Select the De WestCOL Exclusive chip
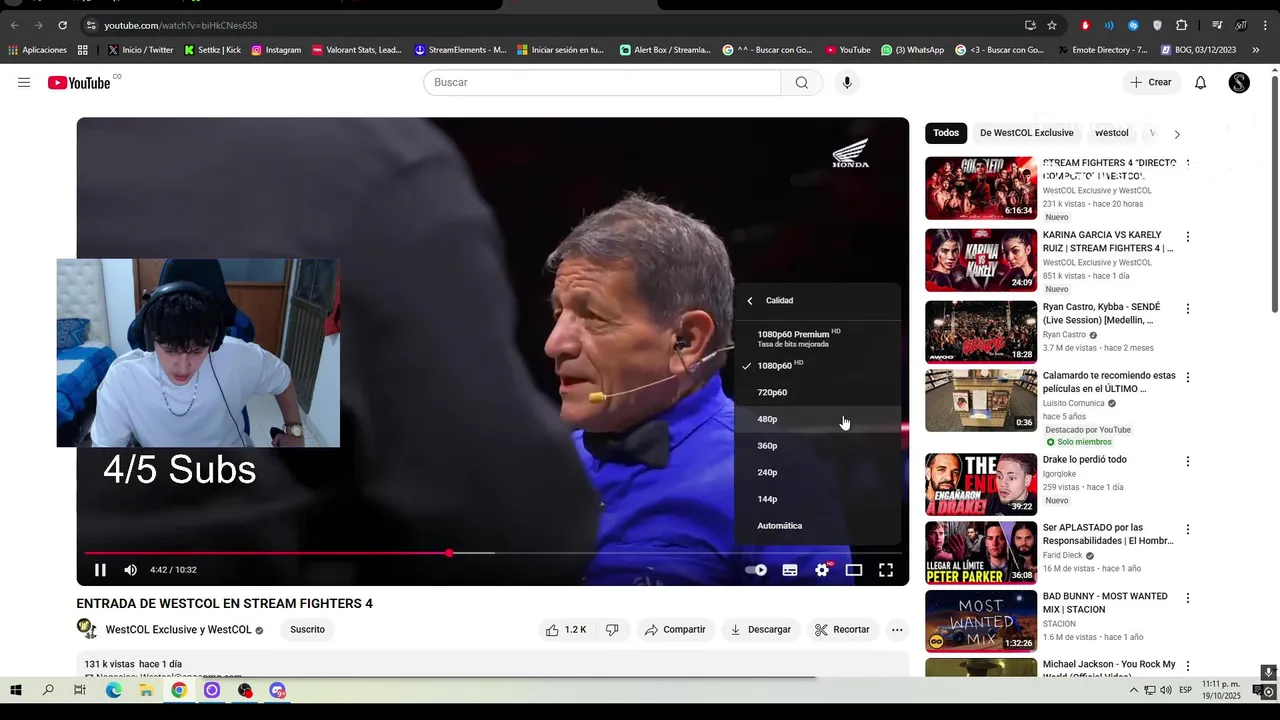The height and width of the screenshot is (720, 1280). (x=1026, y=133)
